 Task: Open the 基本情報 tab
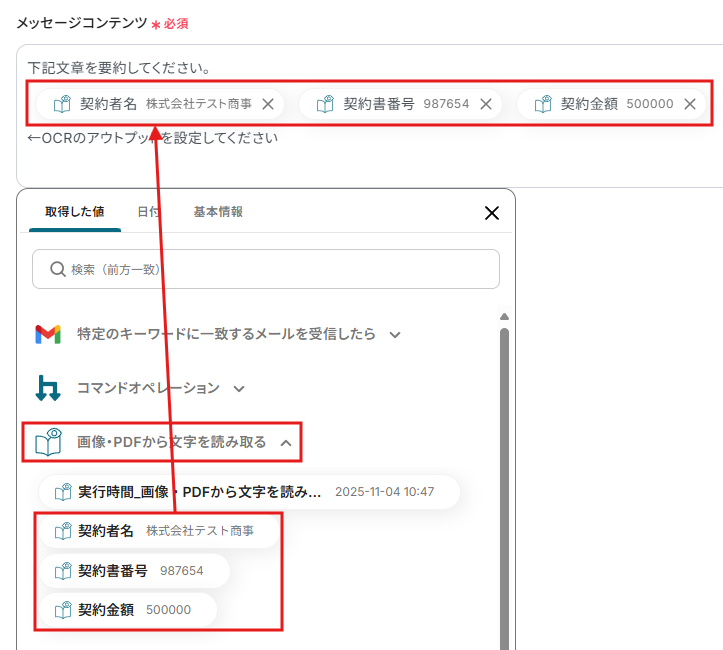tap(218, 212)
